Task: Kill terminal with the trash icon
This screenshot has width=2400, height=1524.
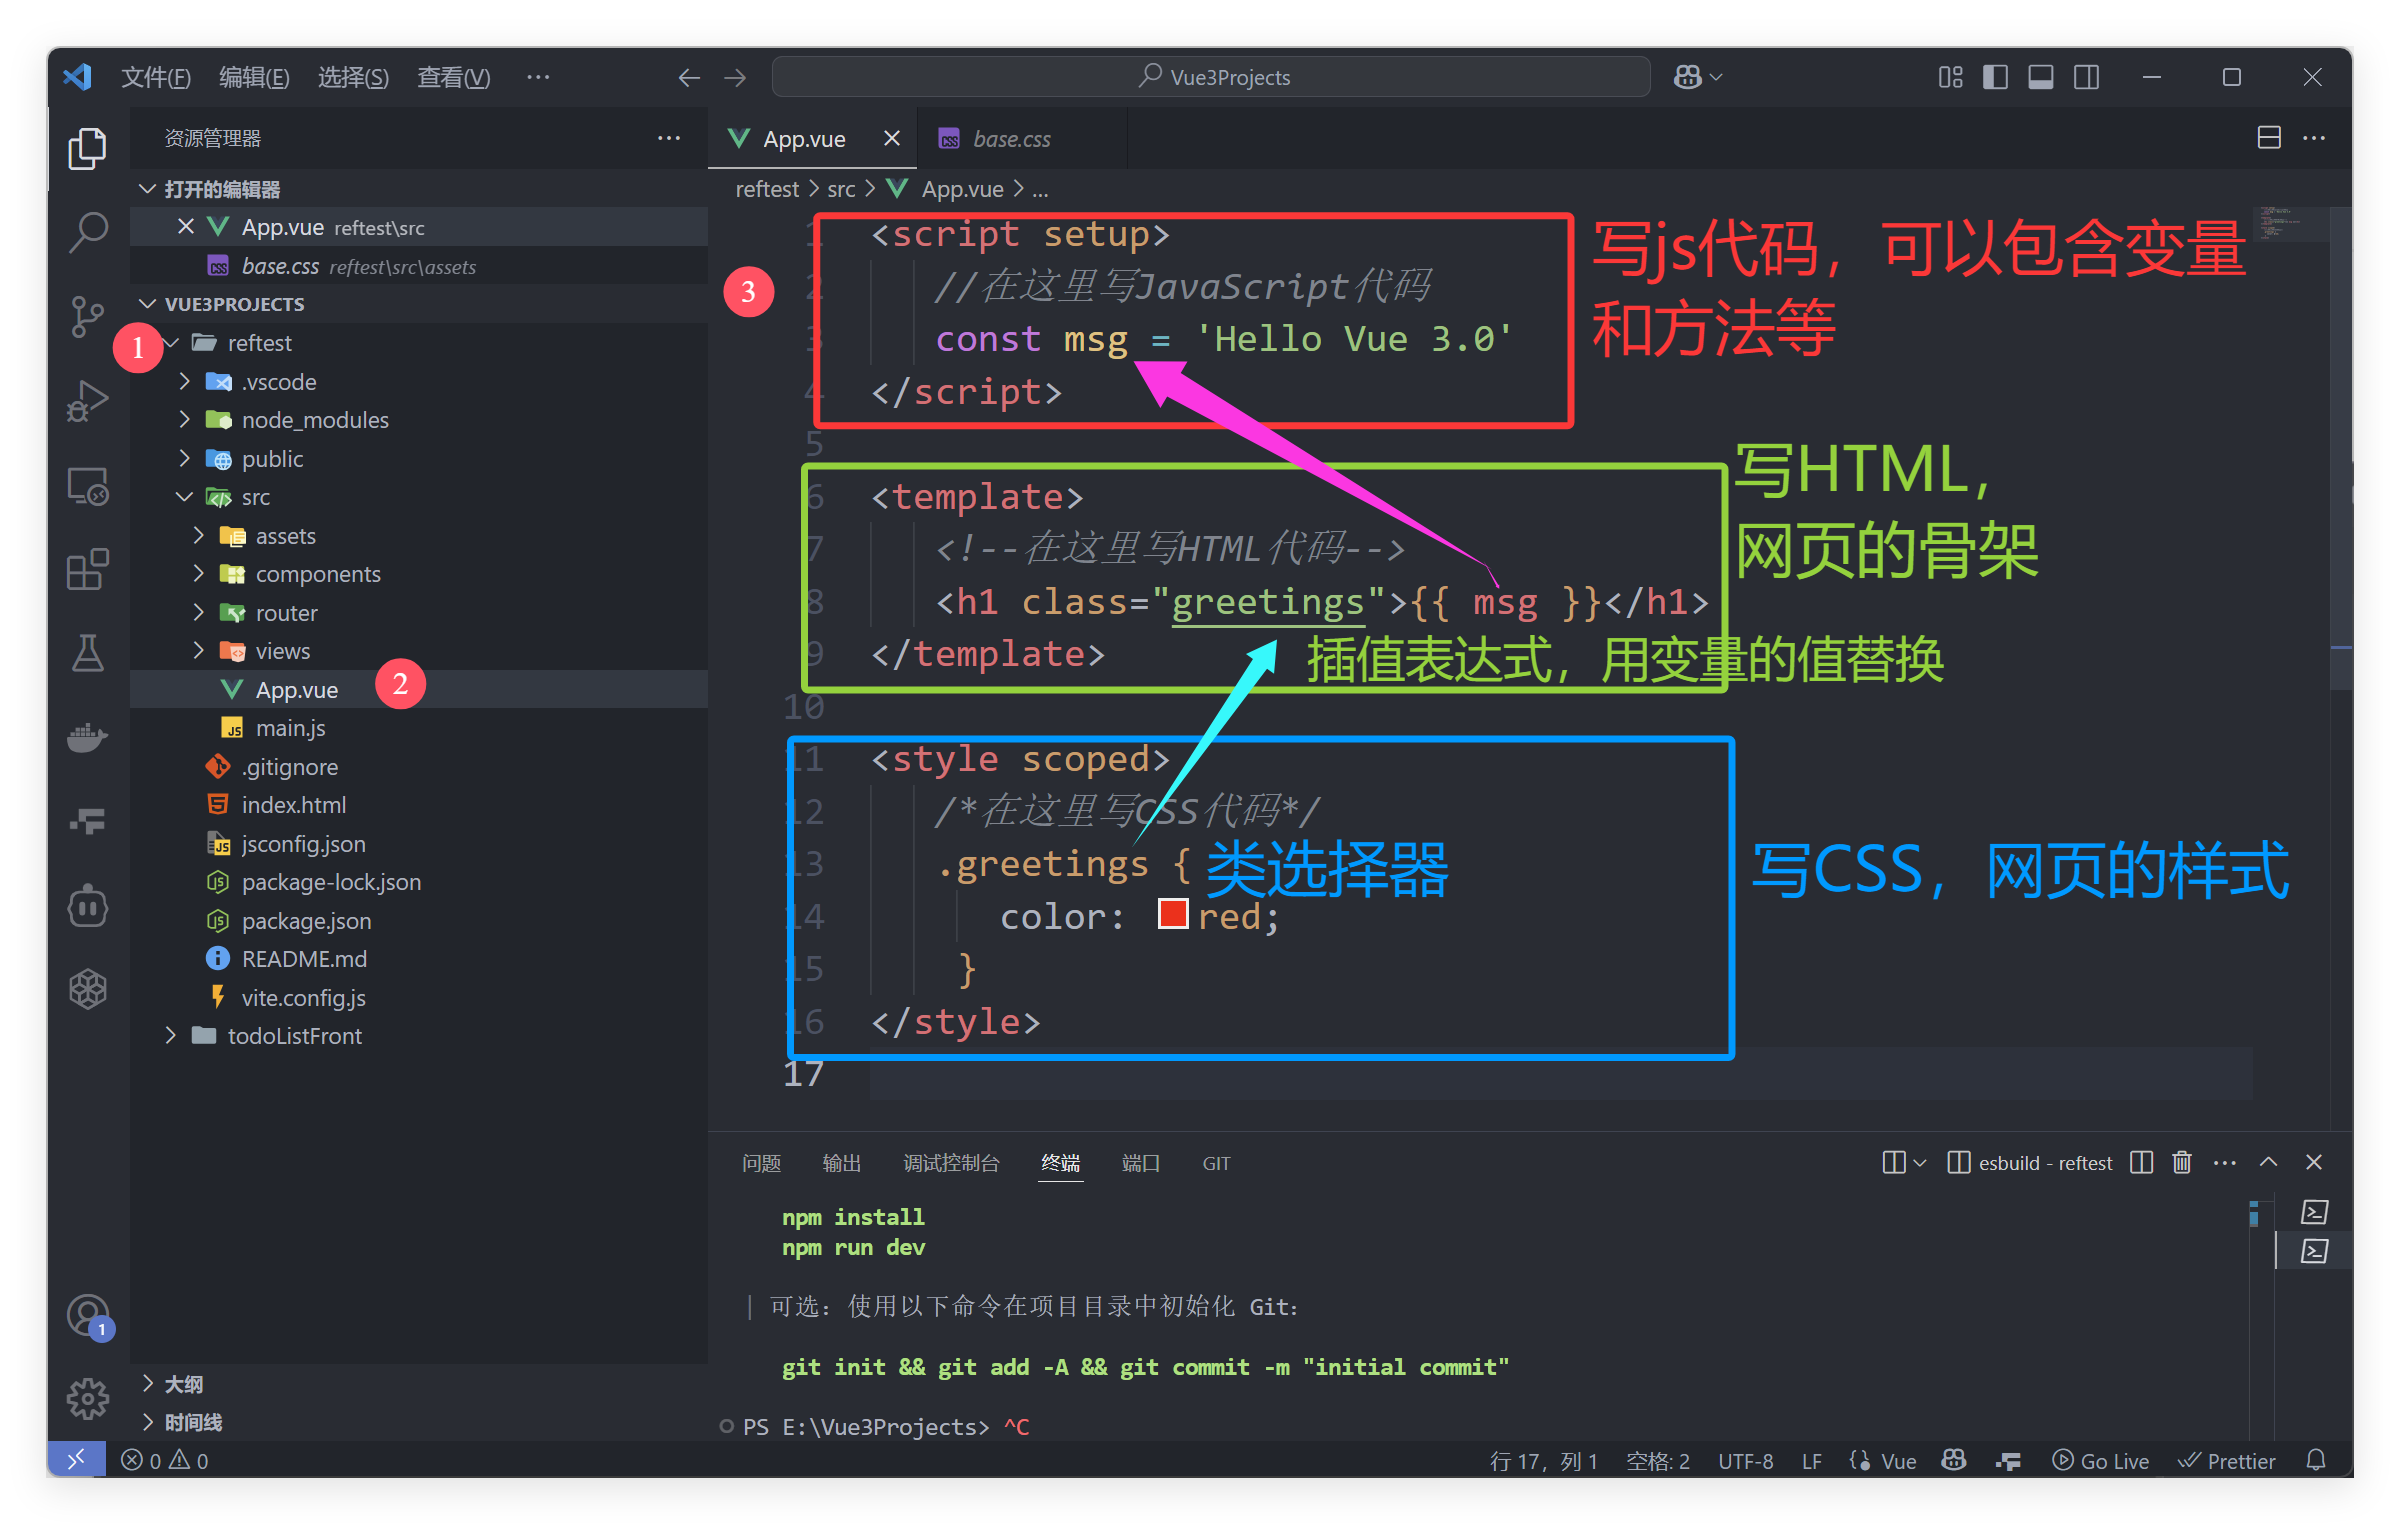Action: tap(2182, 1162)
